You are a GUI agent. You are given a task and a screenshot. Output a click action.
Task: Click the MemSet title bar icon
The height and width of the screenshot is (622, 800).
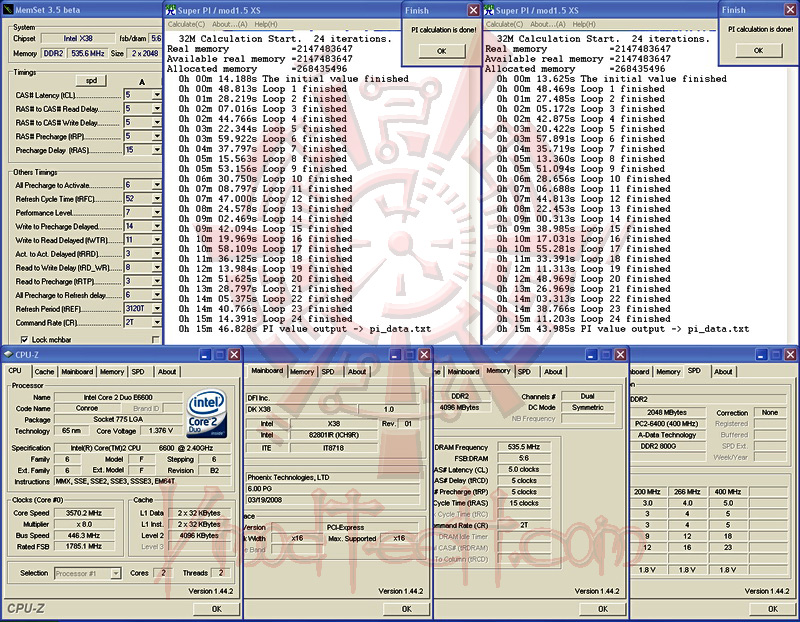tap(8, 10)
